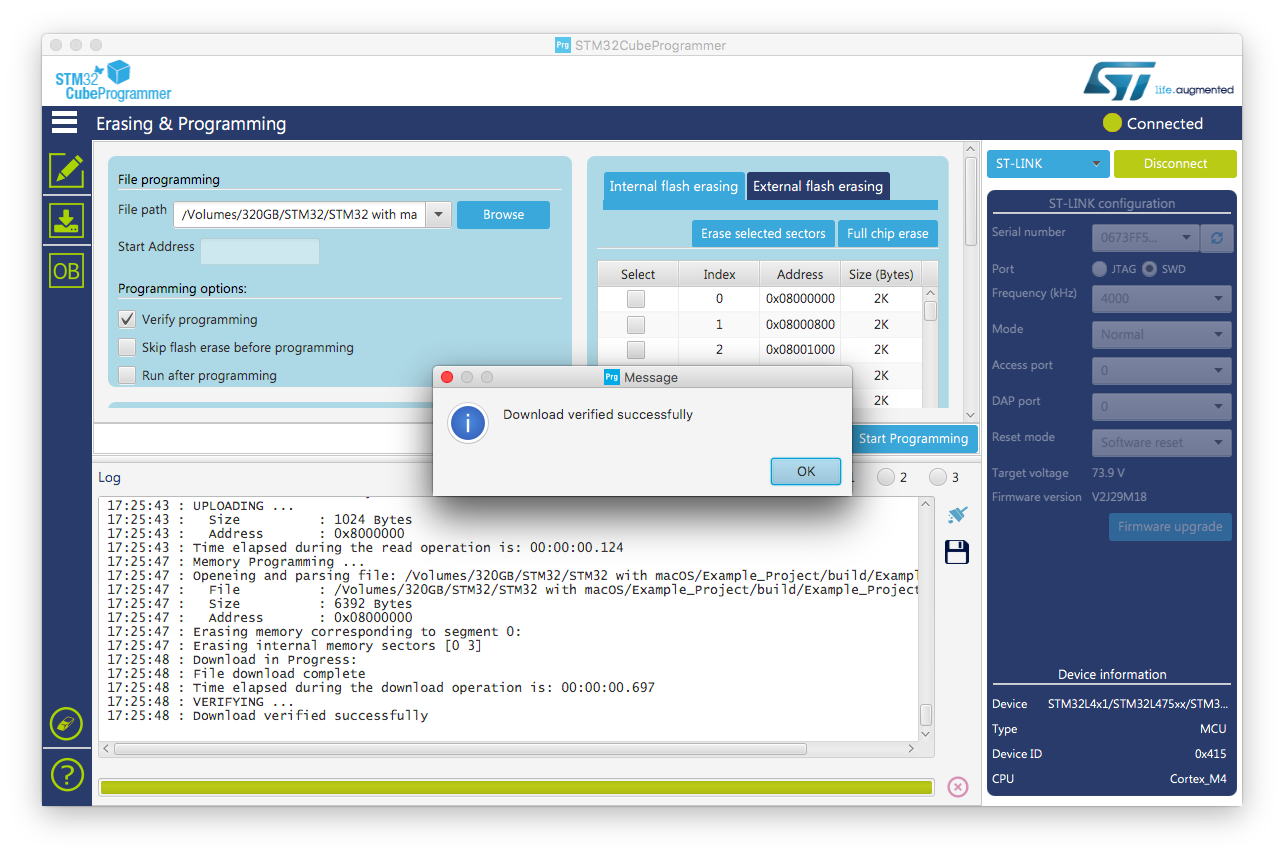The image size is (1284, 856).
Task: Click Firmware upgrade button
Action: pos(1170,527)
